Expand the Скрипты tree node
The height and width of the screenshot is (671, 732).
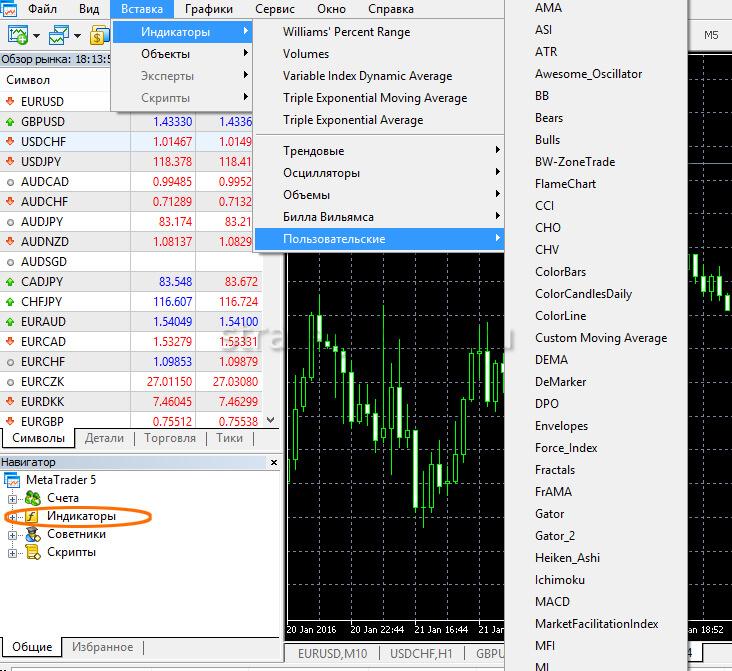click(x=13, y=552)
